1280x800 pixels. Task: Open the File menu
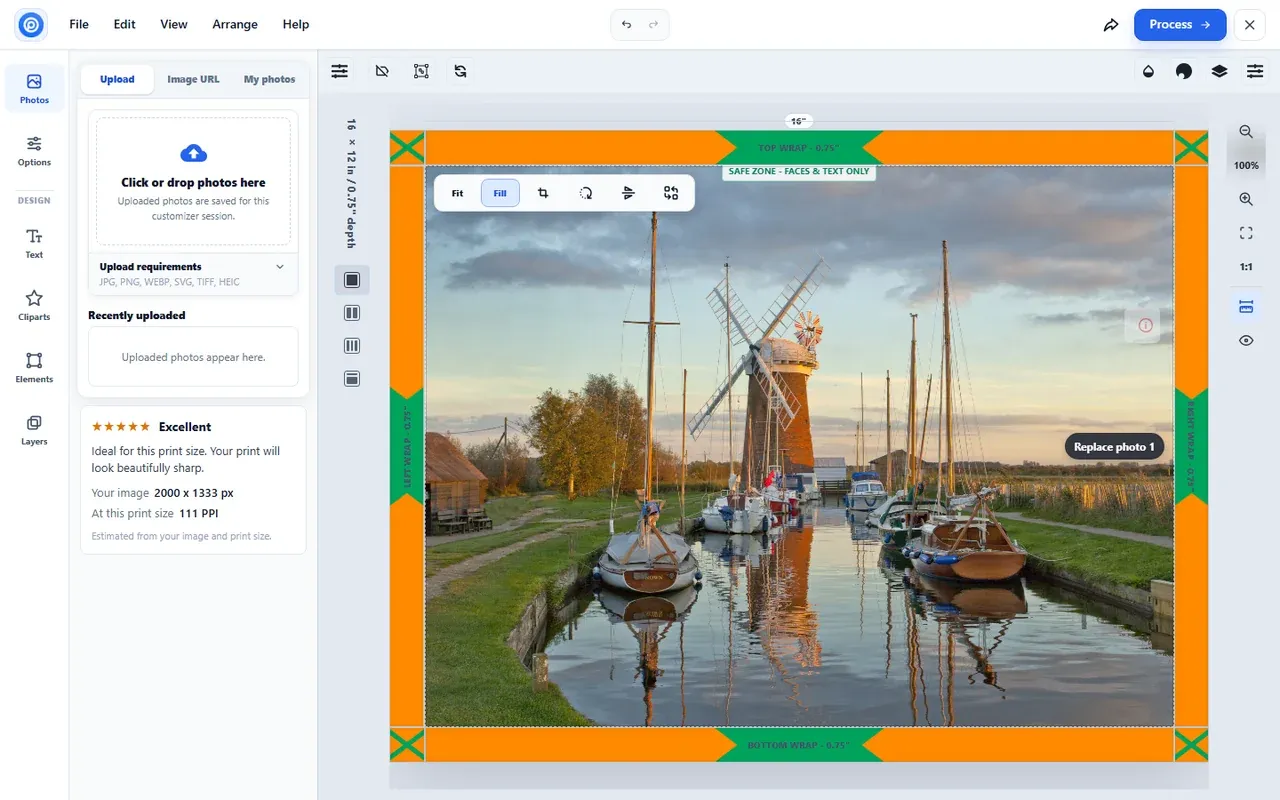[x=79, y=24]
